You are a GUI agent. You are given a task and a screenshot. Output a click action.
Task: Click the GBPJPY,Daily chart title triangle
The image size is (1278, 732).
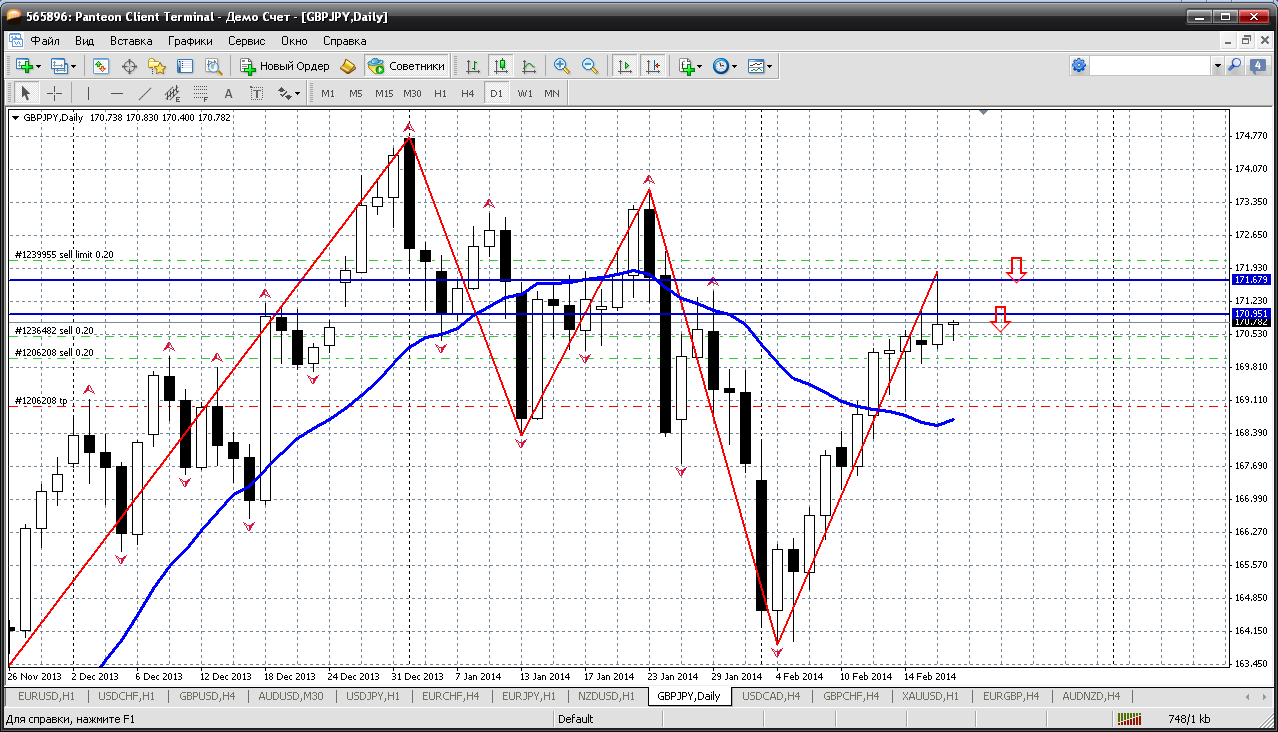[x=15, y=118]
